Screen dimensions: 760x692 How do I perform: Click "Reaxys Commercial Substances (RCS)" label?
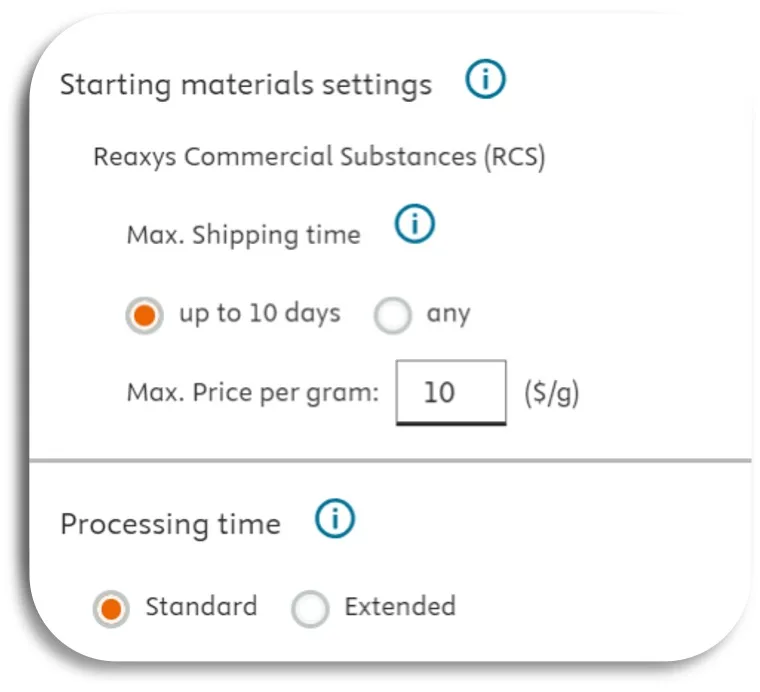tap(319, 158)
